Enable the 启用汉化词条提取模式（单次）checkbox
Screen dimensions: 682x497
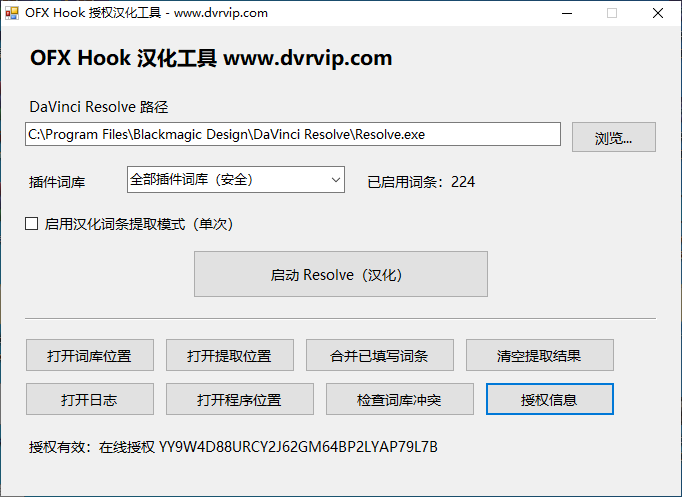(31, 224)
